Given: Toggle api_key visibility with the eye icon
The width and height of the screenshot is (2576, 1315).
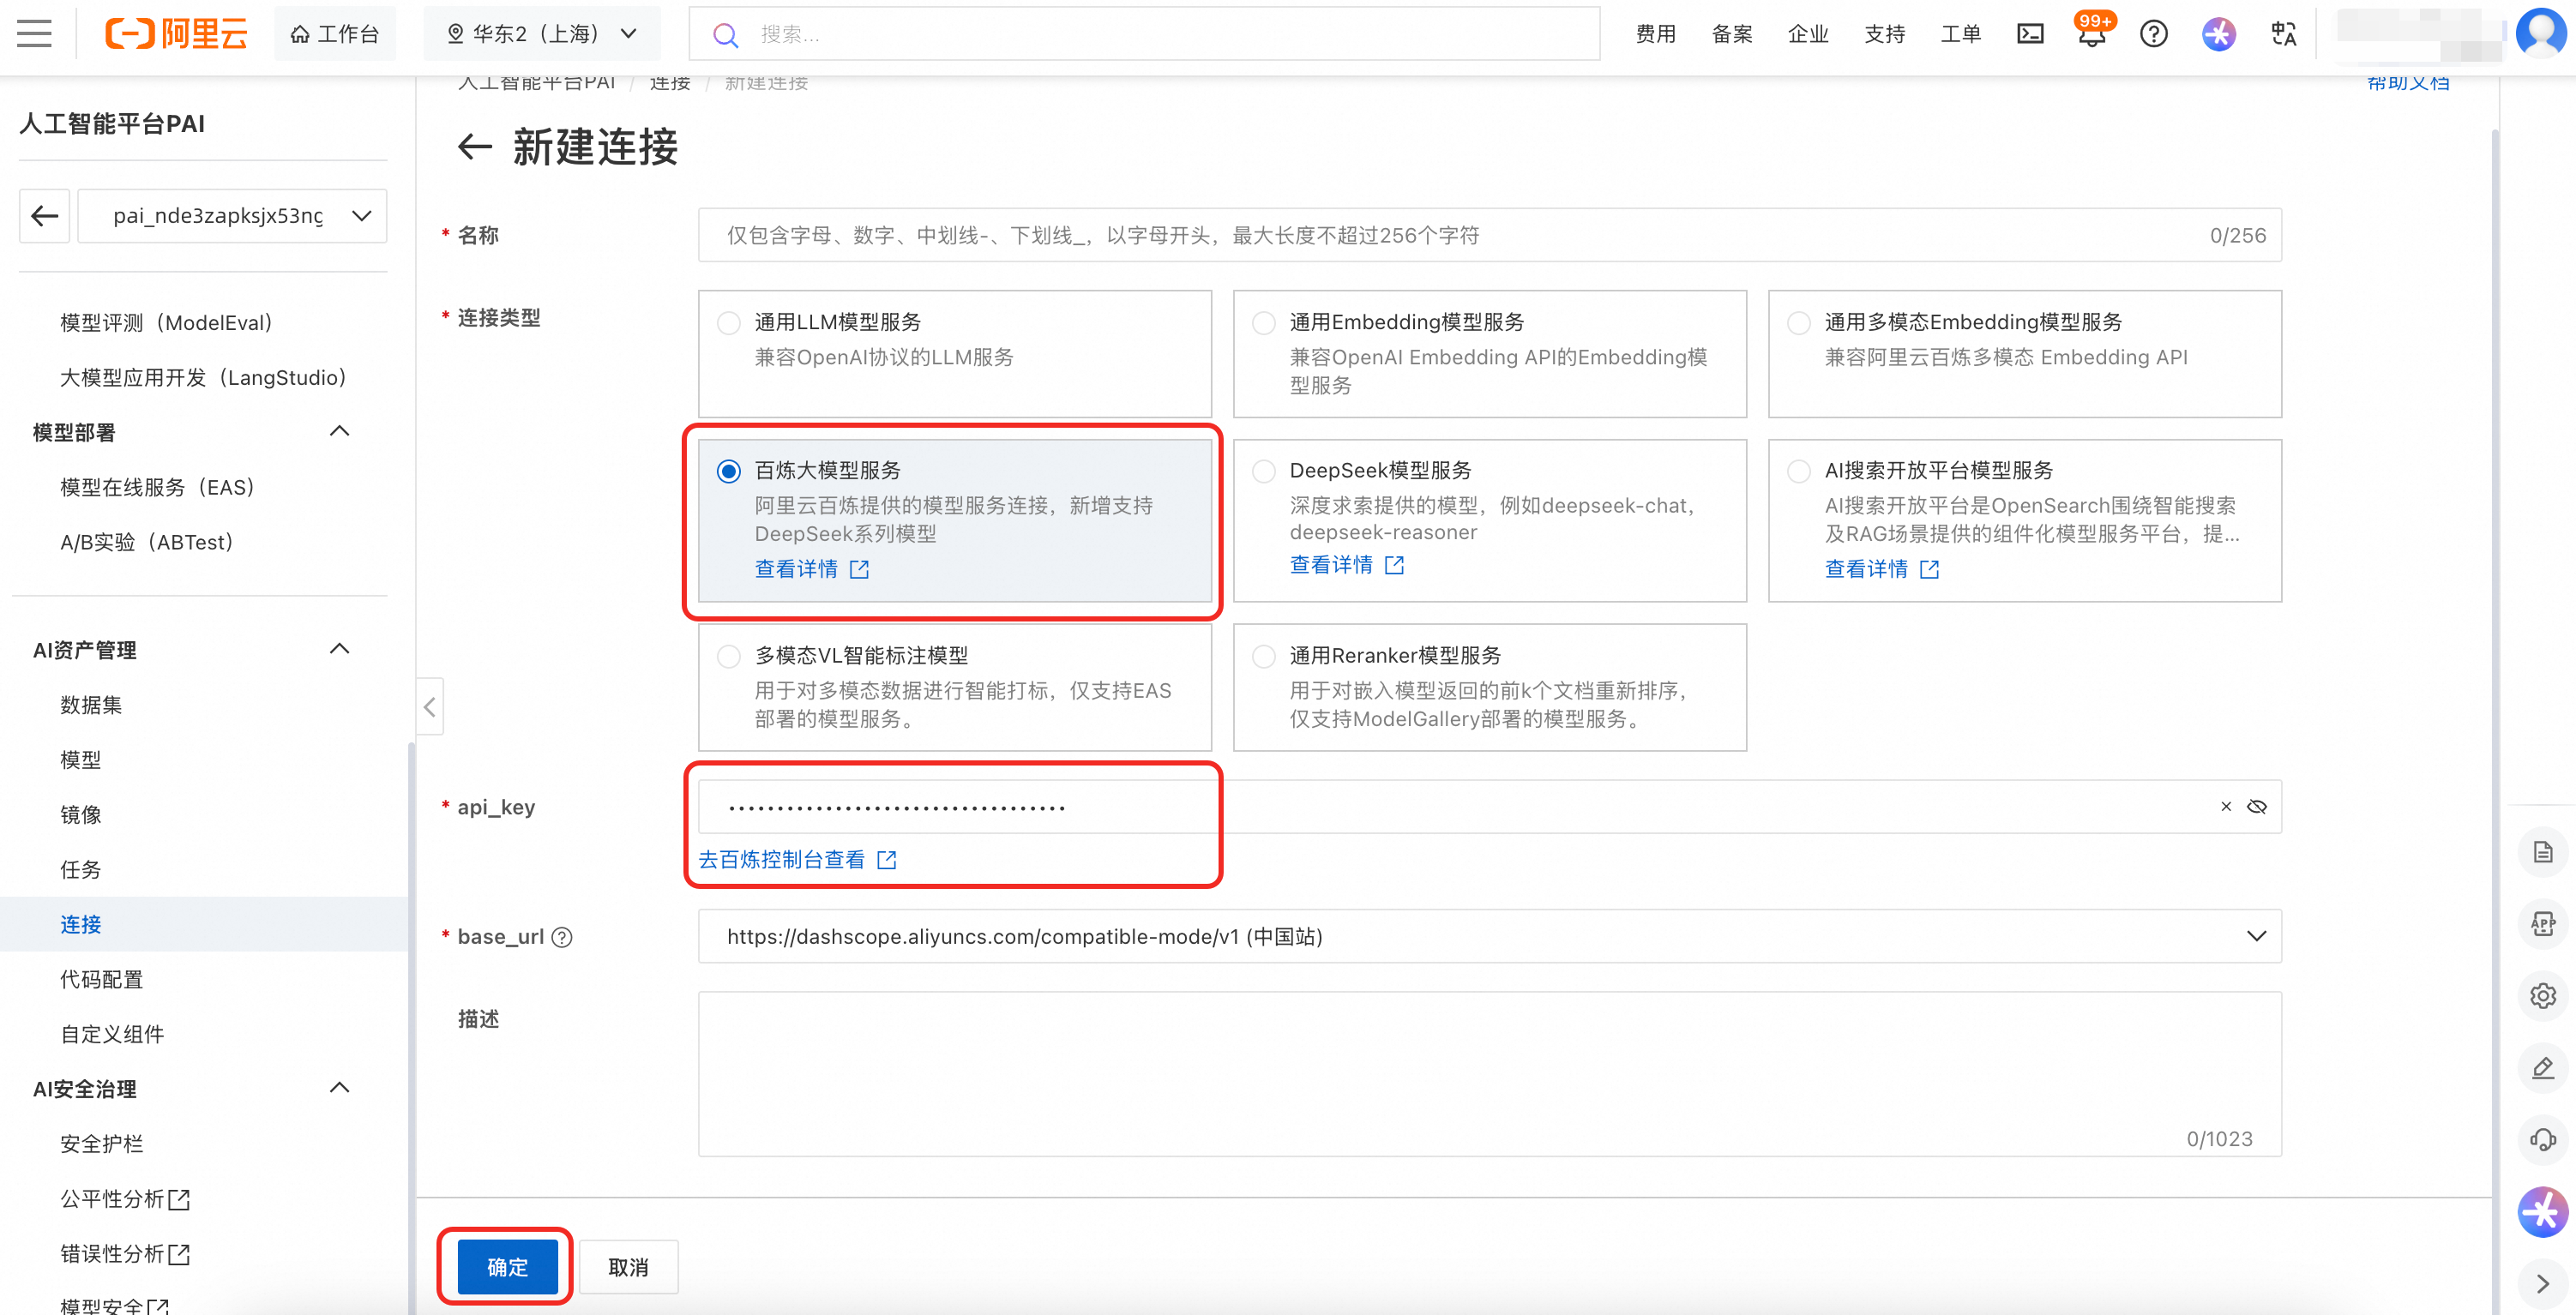Looking at the screenshot, I should click(x=2257, y=807).
